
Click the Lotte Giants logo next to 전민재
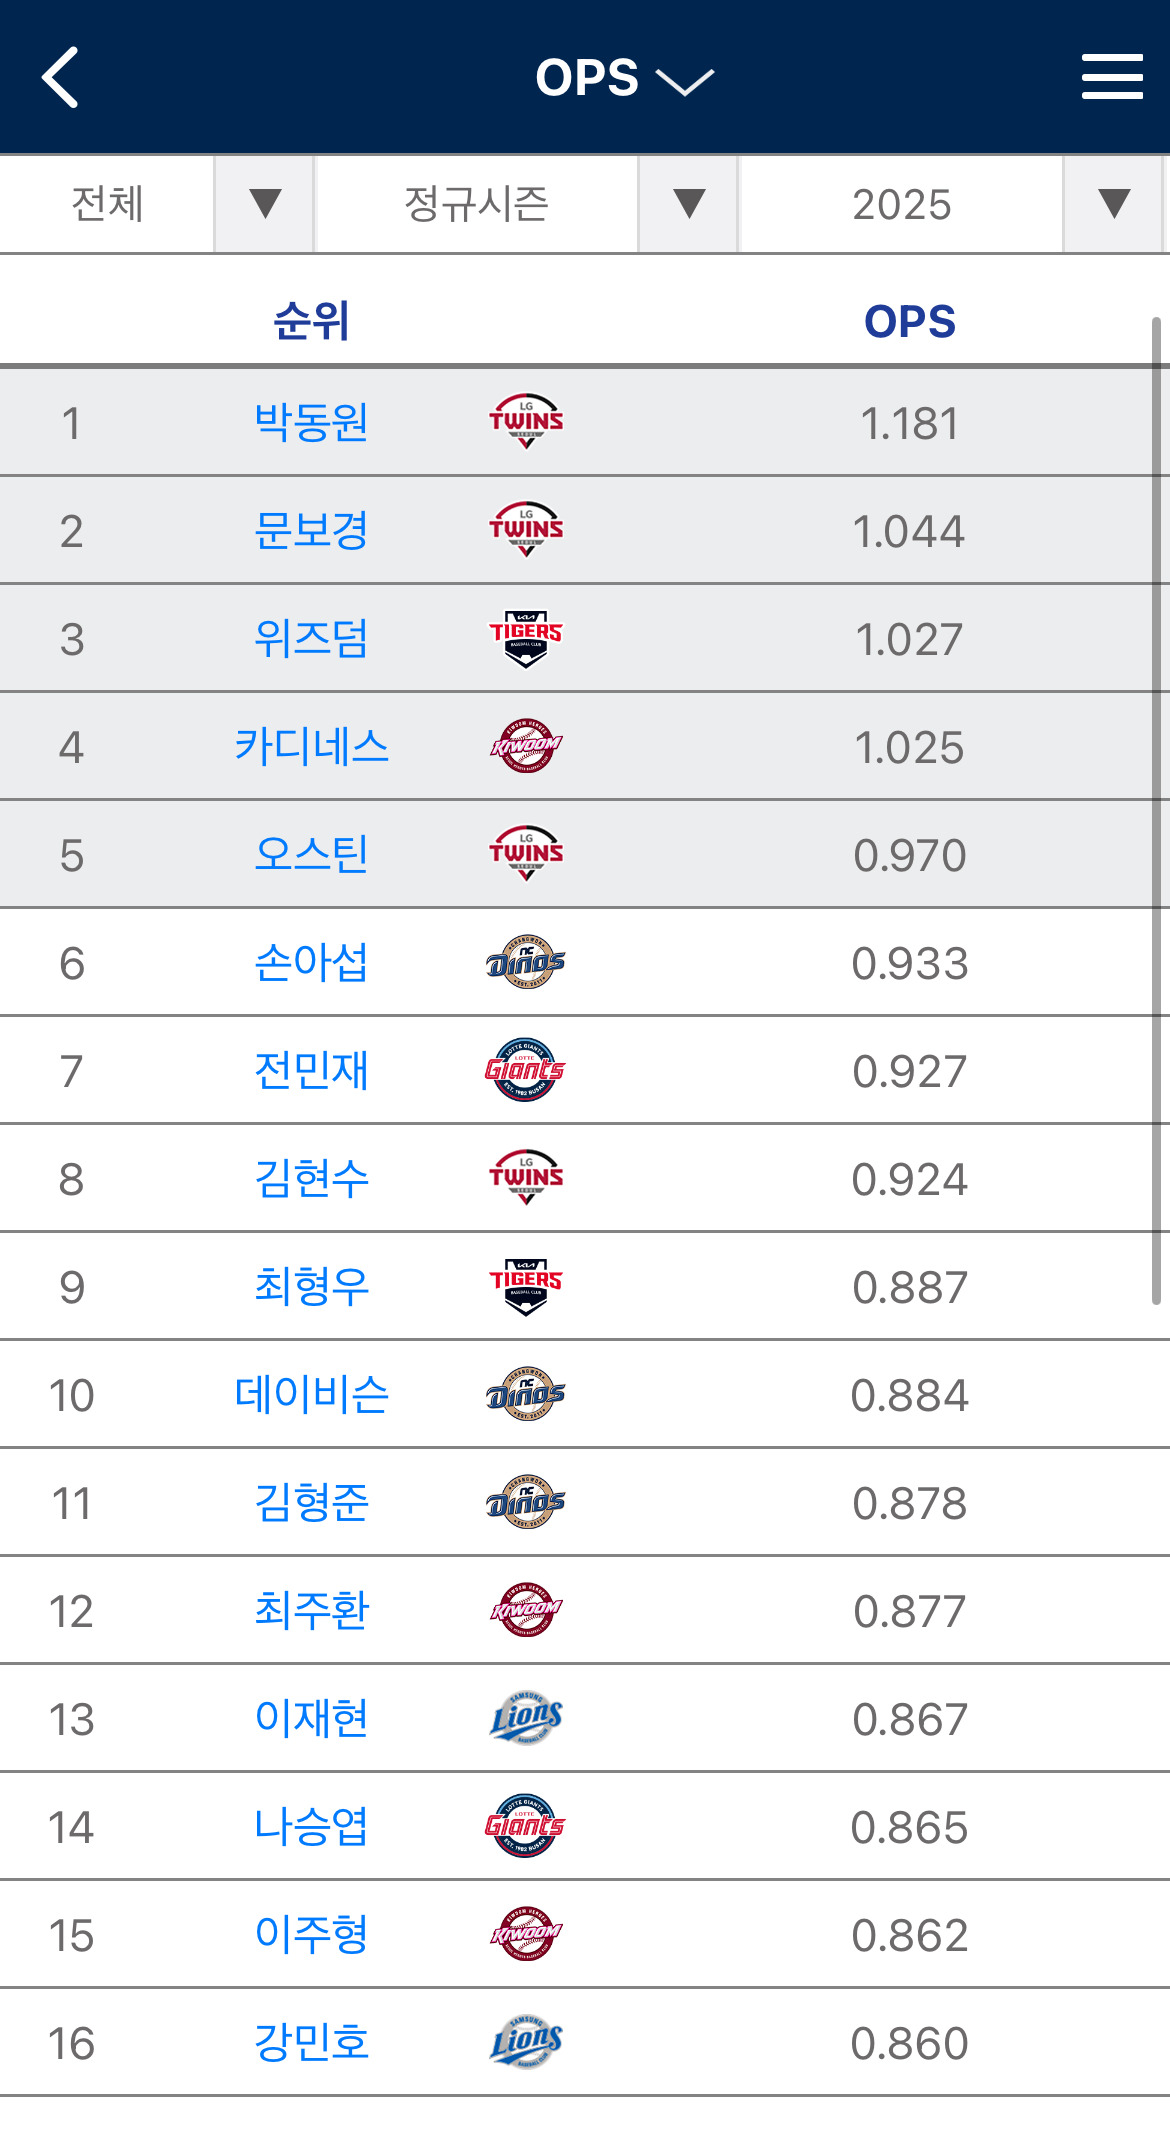point(523,1070)
